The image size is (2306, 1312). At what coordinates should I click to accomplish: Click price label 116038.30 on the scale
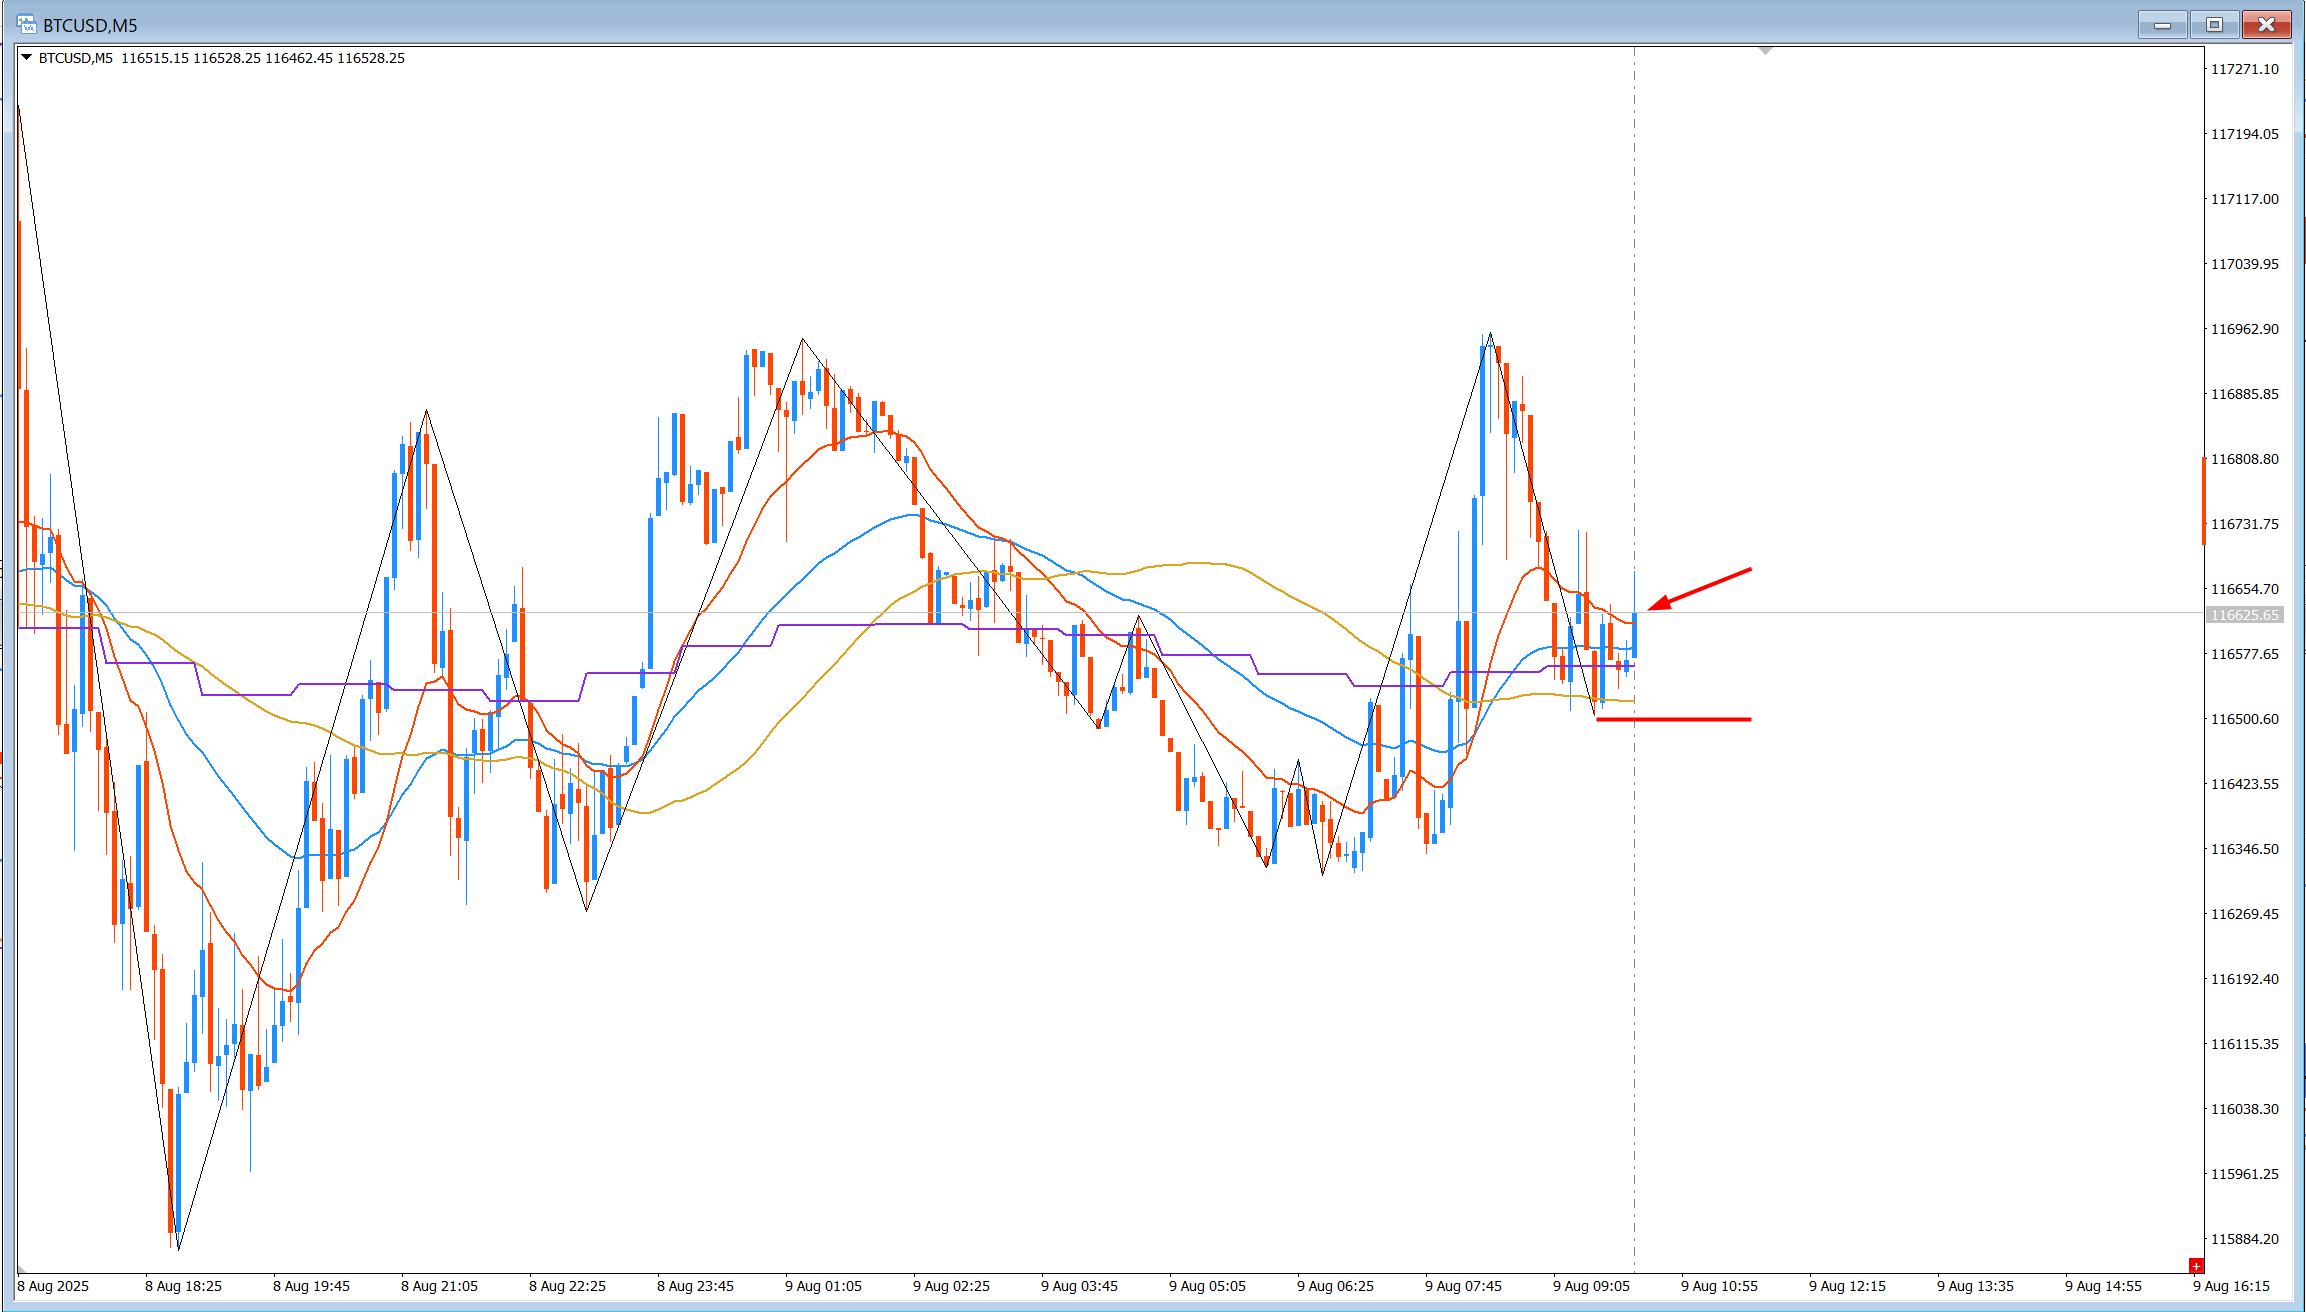point(2245,1109)
